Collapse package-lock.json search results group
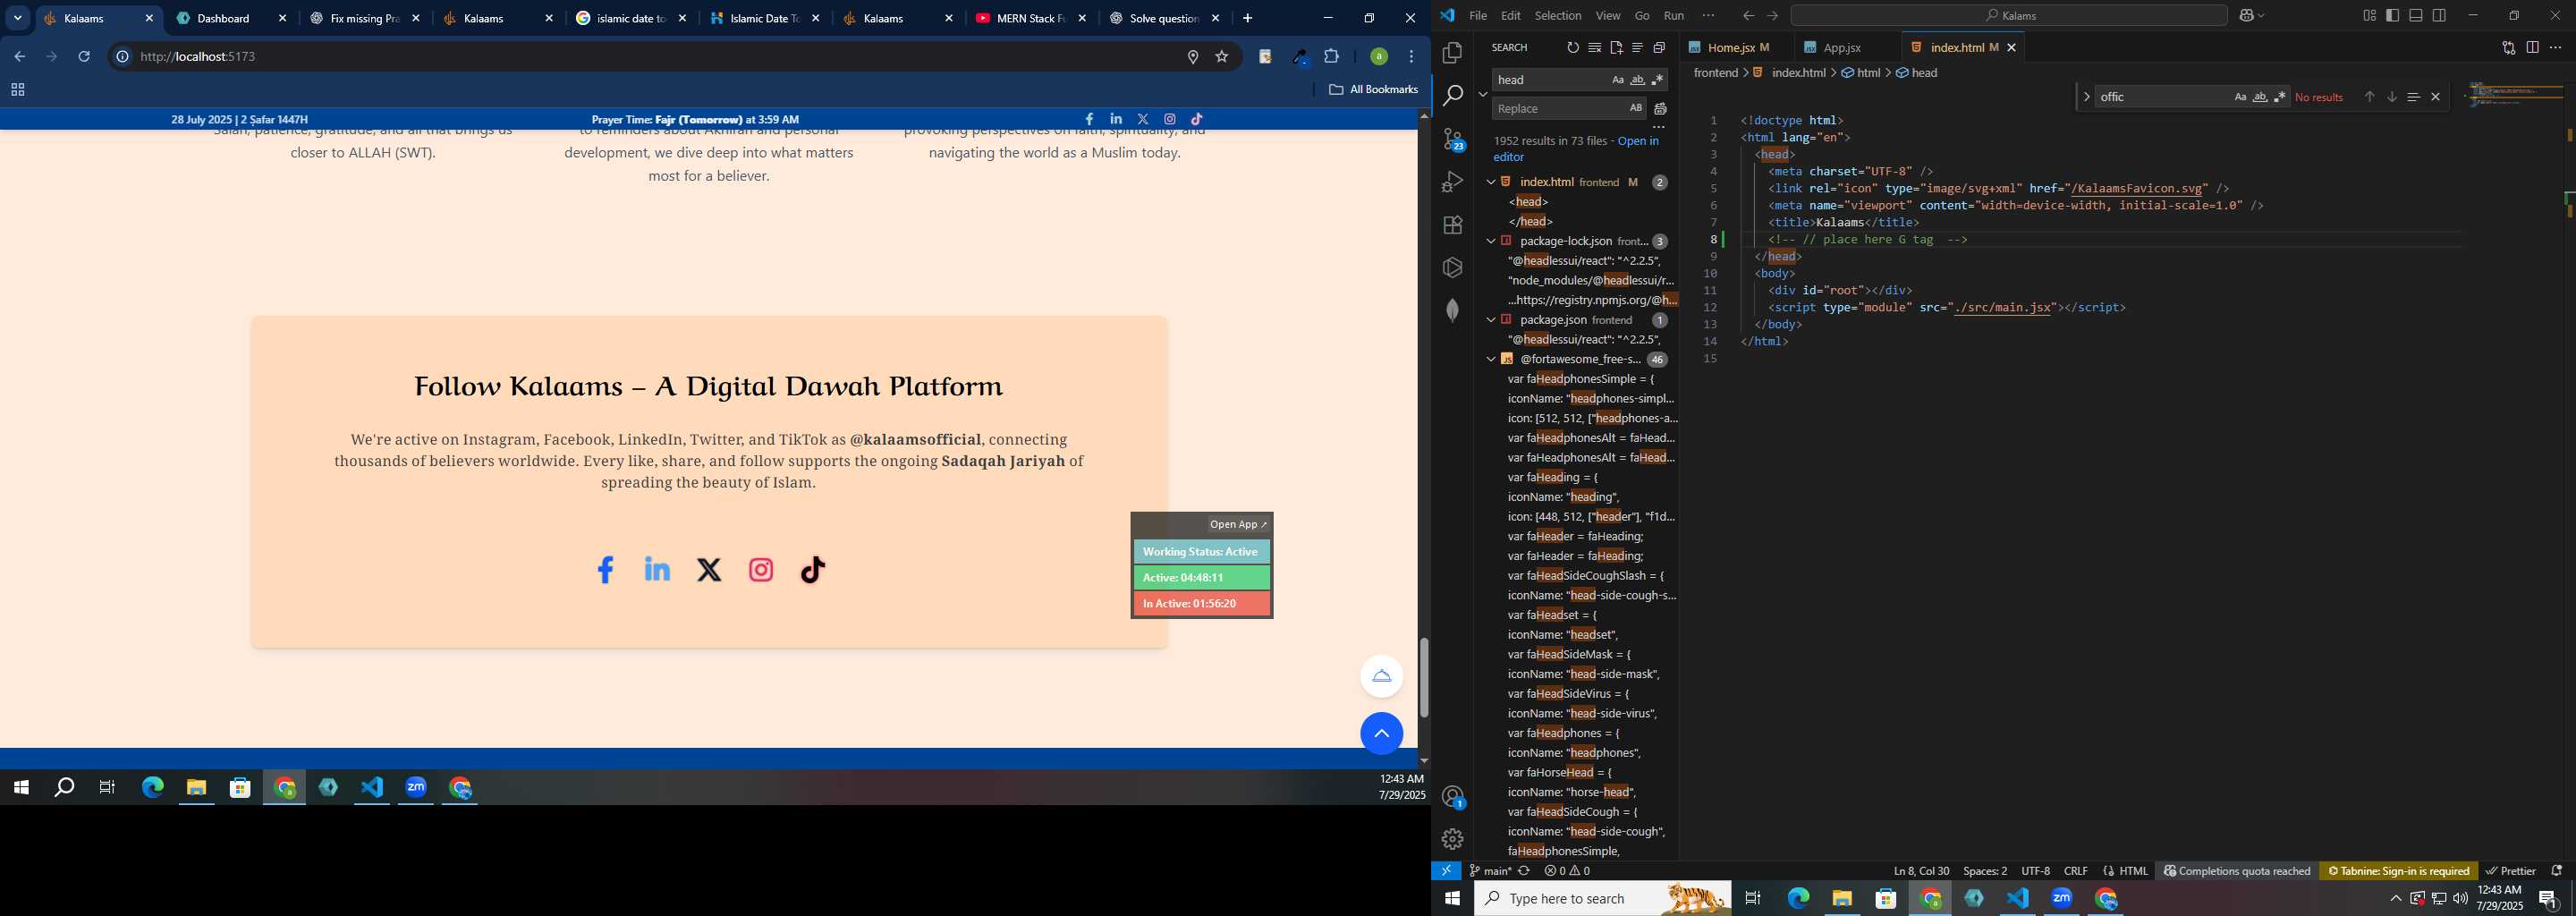Image resolution: width=2576 pixels, height=916 pixels. (x=1491, y=241)
